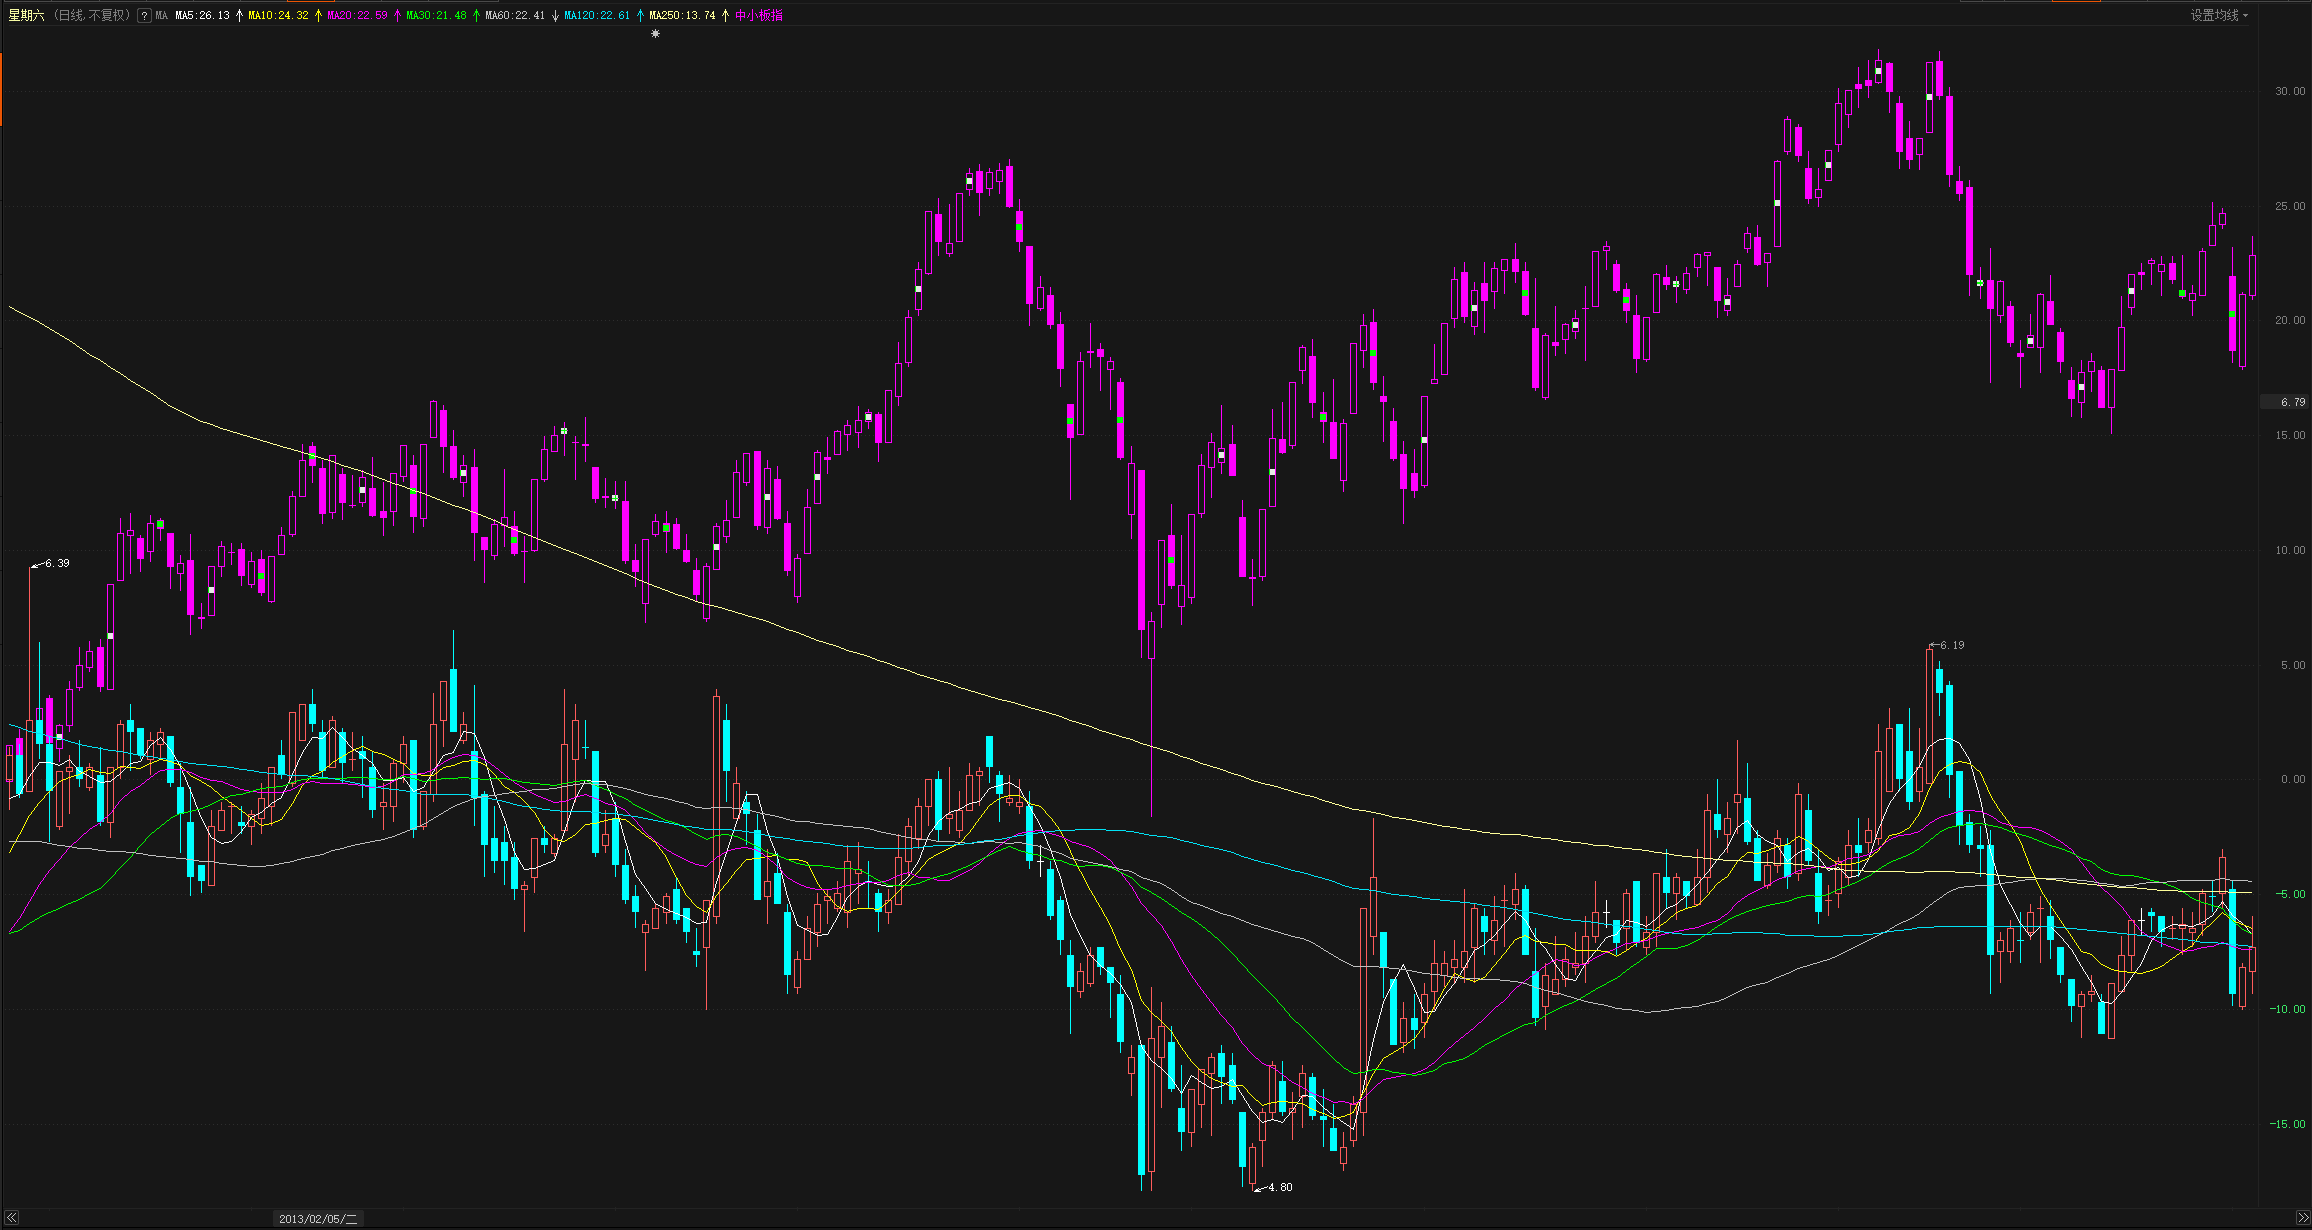The image size is (2312, 1230).
Task: Select the MA5:26.13 average readout
Action: click(x=202, y=16)
